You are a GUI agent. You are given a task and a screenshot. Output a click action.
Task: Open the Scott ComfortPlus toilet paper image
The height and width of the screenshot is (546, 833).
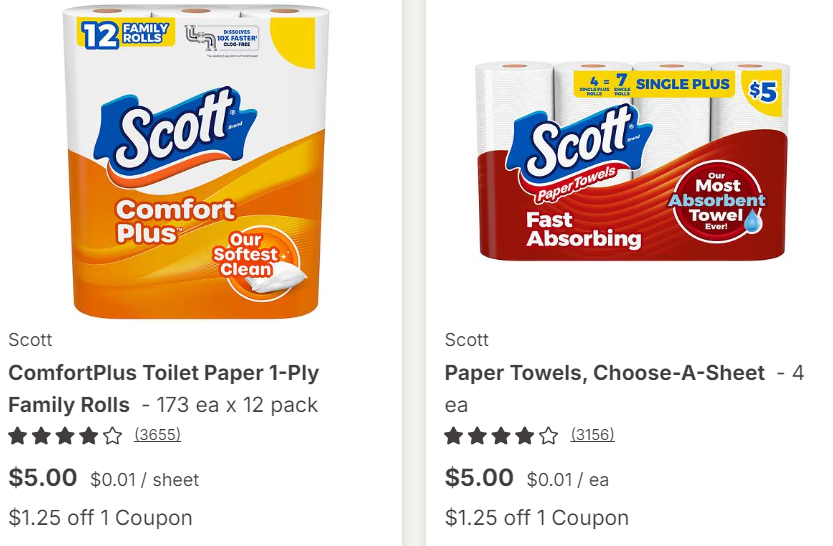coord(196,161)
